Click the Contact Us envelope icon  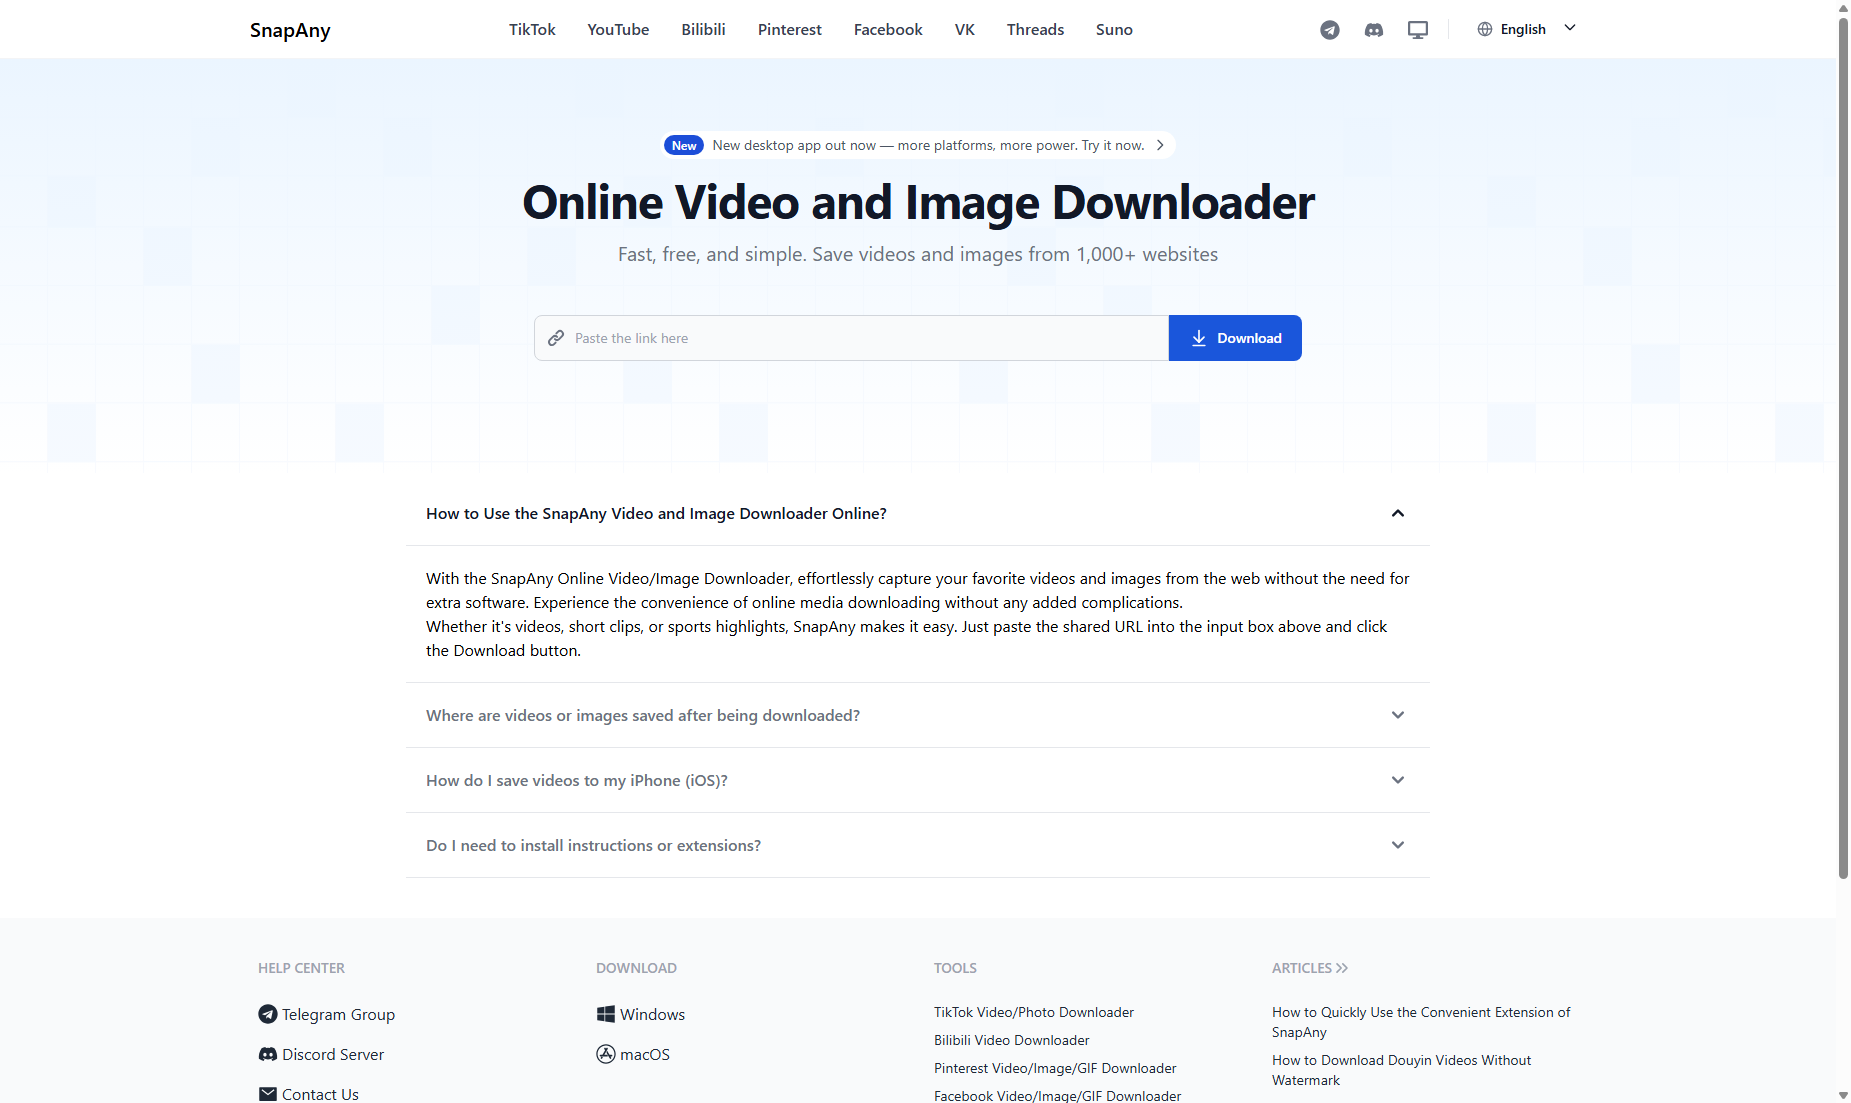tap(267, 1094)
